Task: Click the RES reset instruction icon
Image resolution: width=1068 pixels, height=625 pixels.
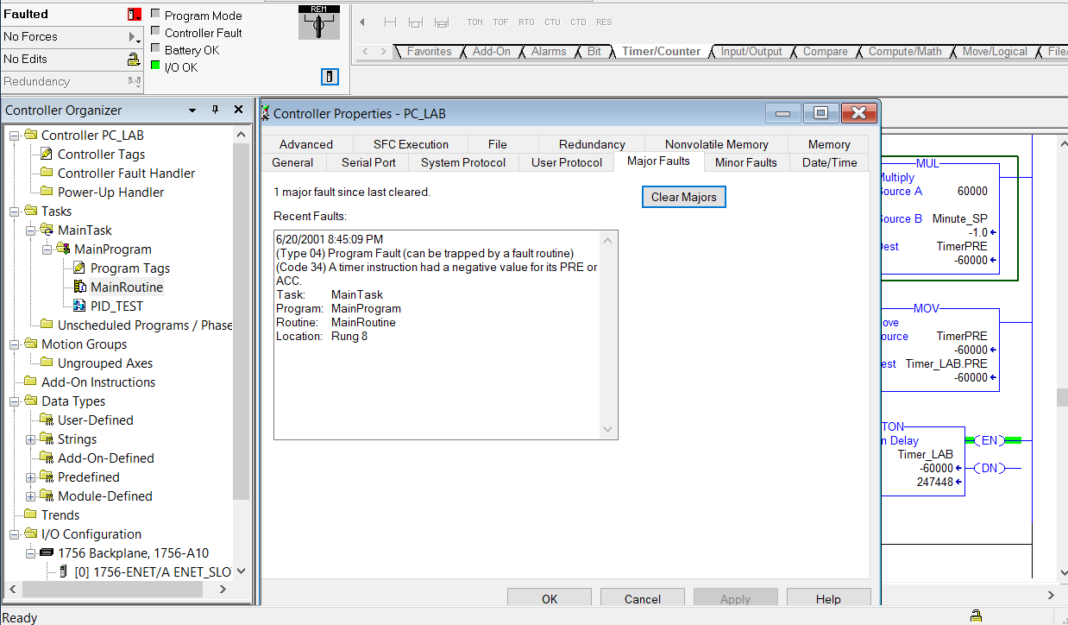Action: [x=604, y=22]
